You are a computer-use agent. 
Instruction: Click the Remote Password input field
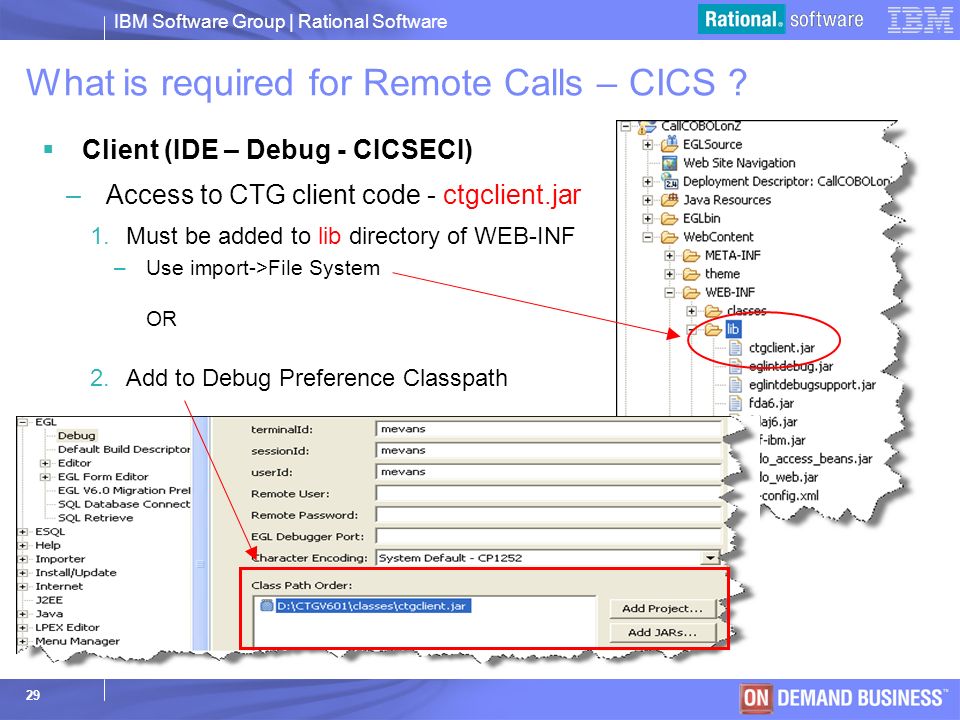(549, 515)
